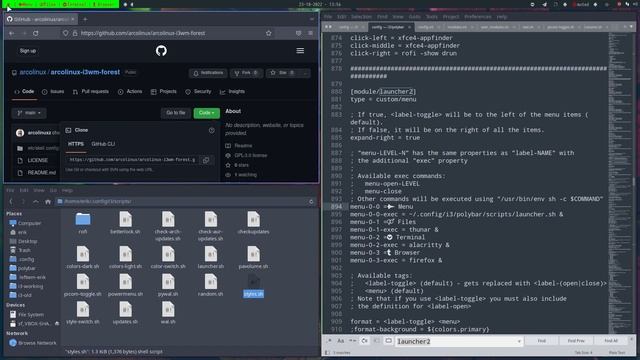Open the main branch dropdown
The width and height of the screenshot is (640, 360).
click(29, 113)
